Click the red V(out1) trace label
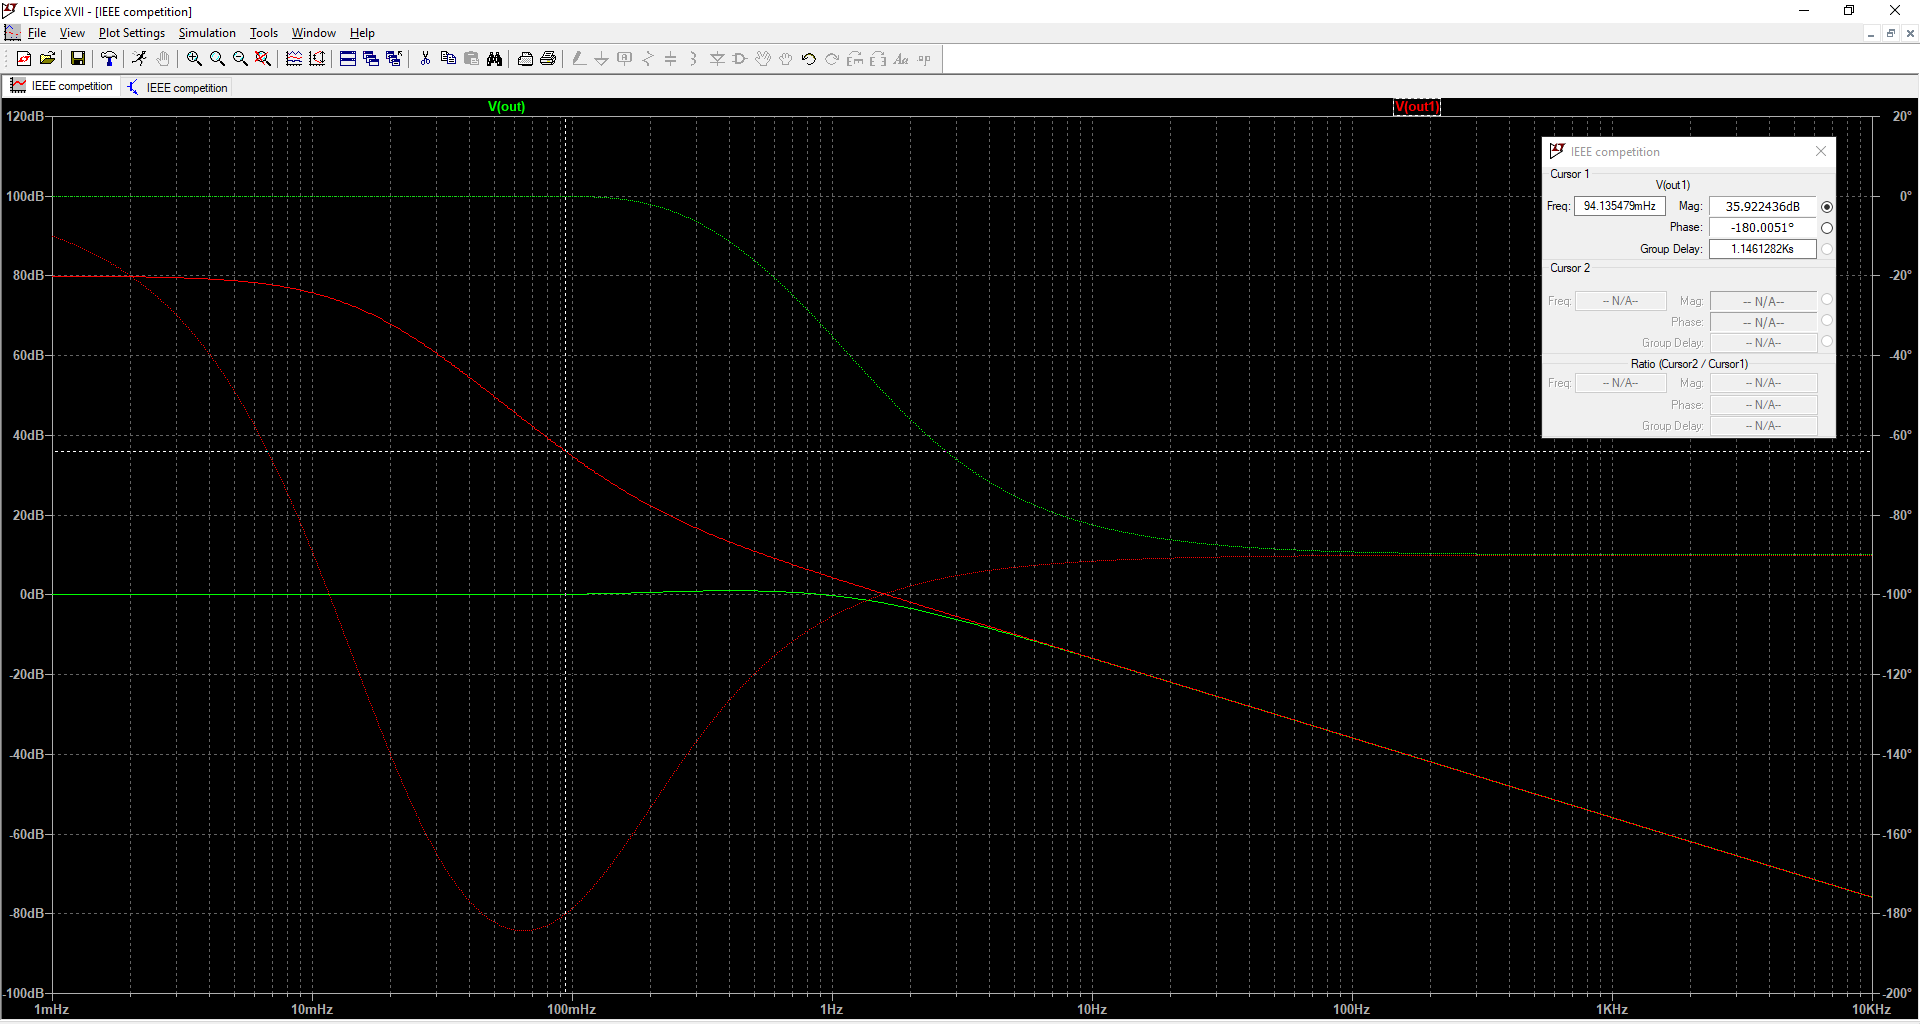1920x1024 pixels. 1417,107
